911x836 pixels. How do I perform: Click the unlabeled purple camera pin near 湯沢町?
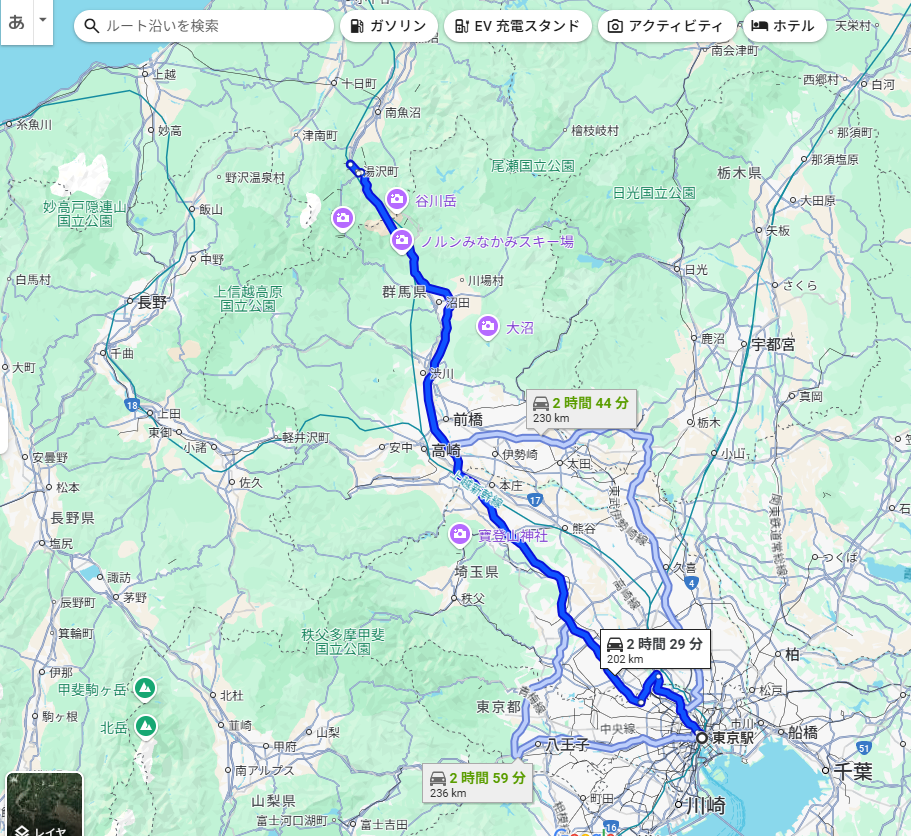click(343, 219)
